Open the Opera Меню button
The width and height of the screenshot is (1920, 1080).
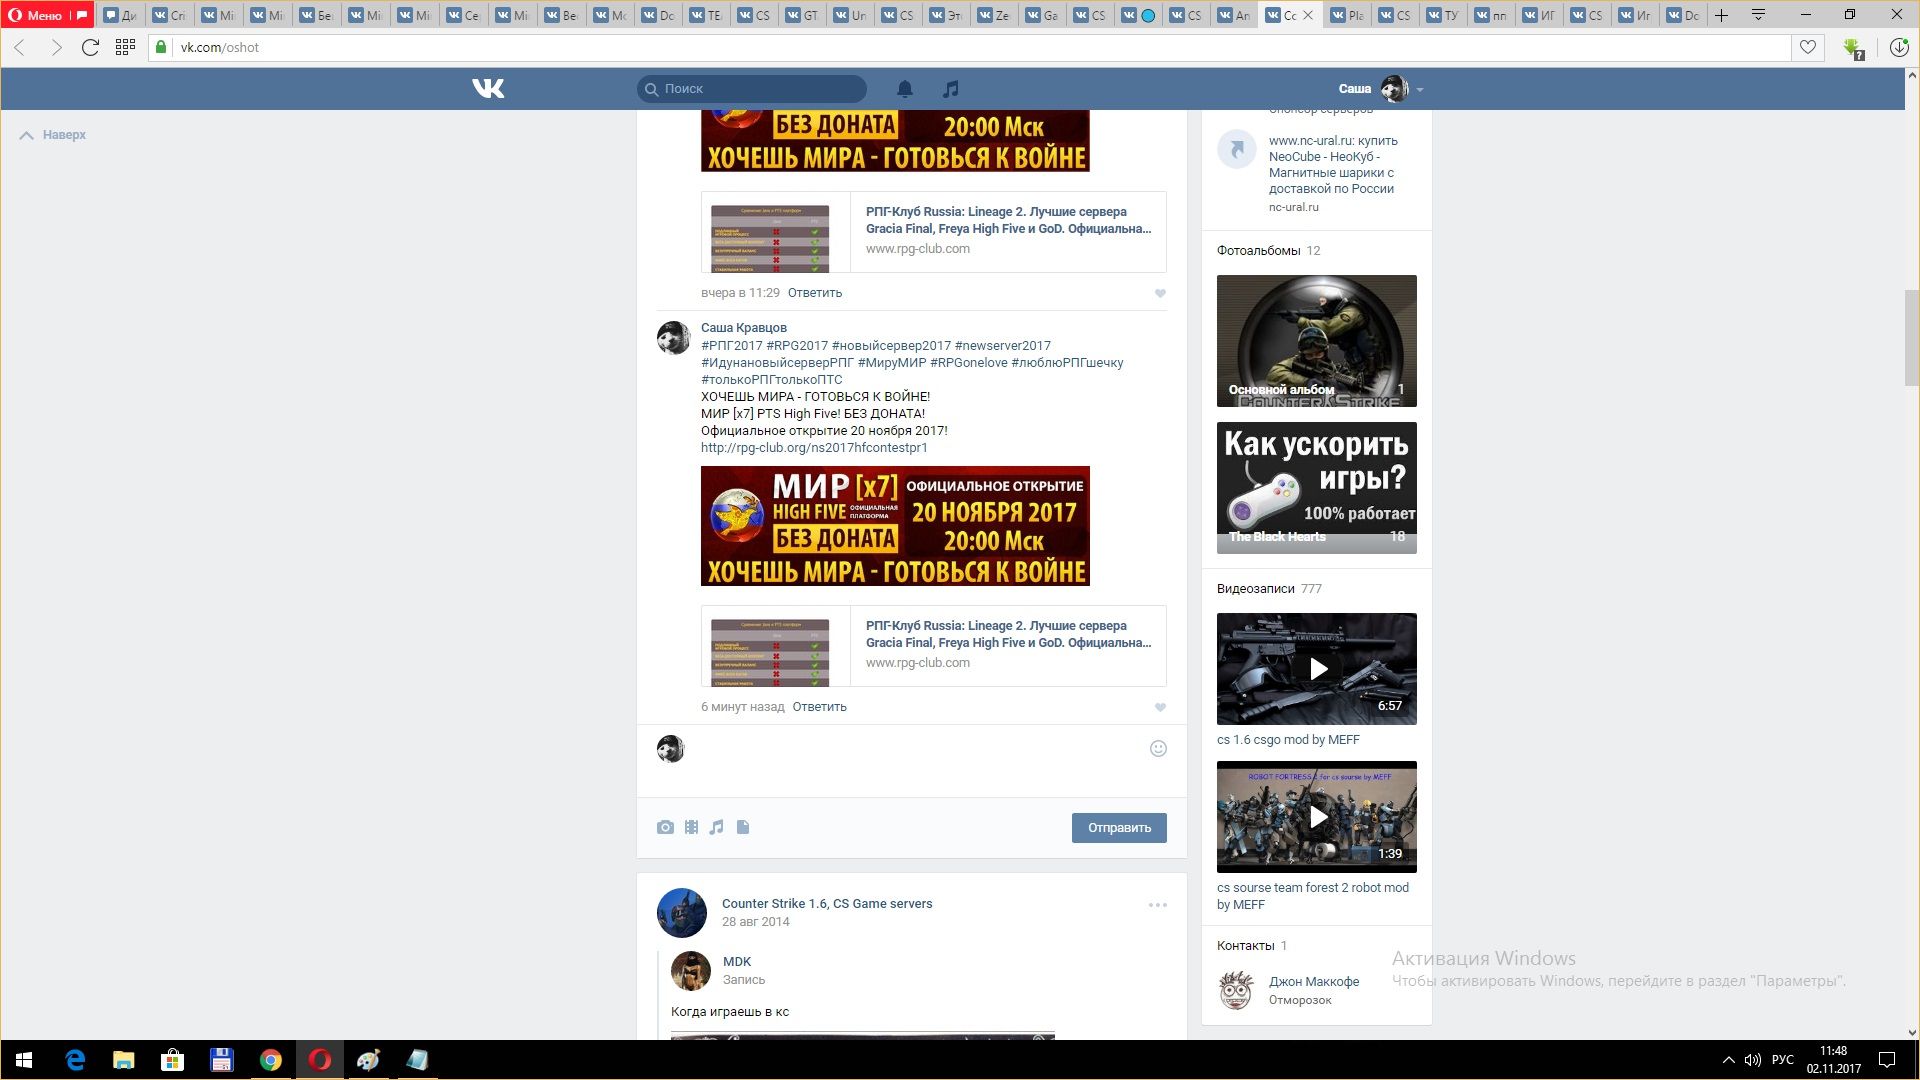point(37,15)
